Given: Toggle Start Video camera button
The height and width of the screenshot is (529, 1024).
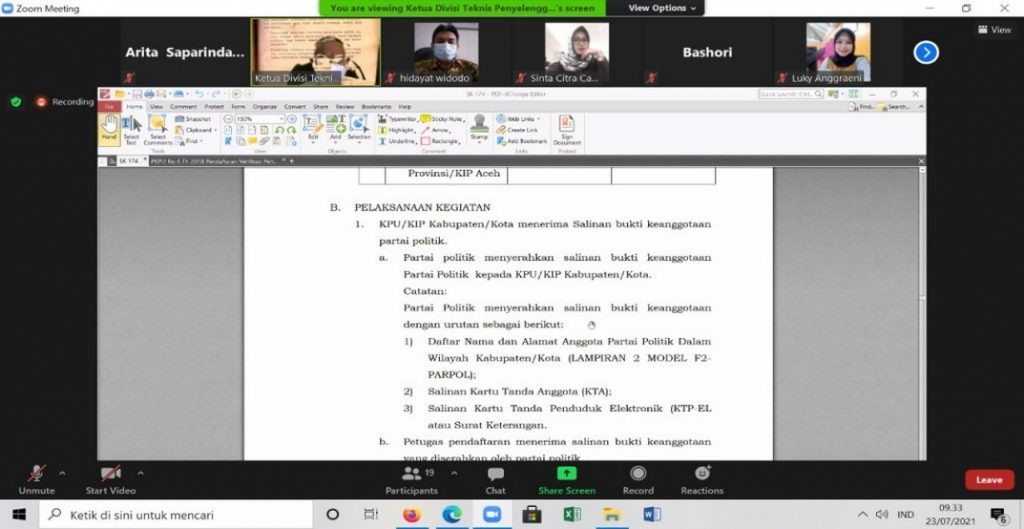Looking at the screenshot, I should [x=110, y=479].
